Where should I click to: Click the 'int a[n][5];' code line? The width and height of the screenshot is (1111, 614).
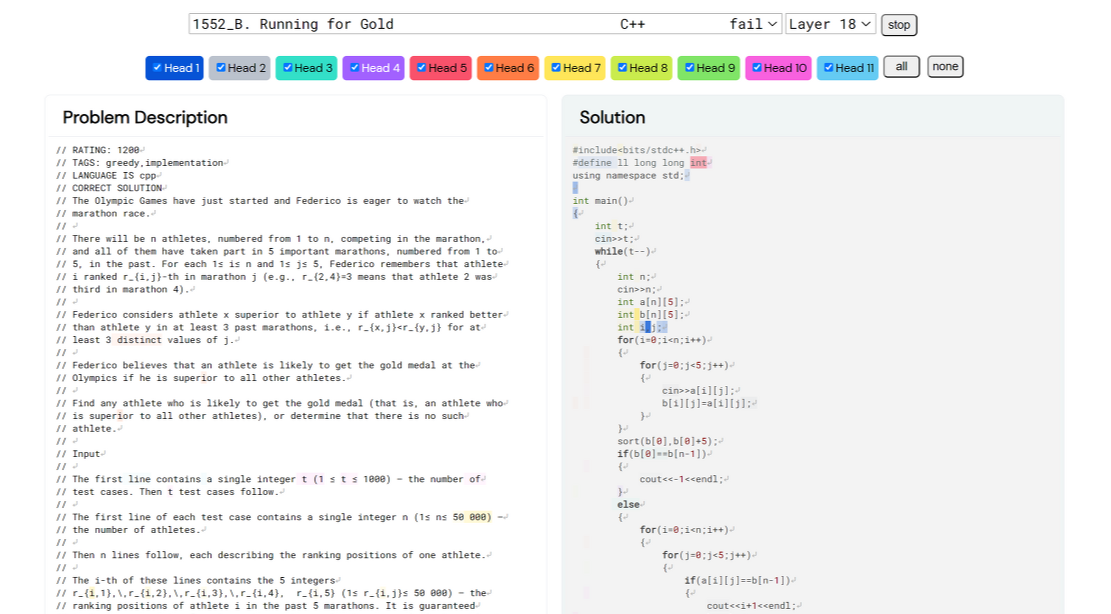[x=650, y=302]
